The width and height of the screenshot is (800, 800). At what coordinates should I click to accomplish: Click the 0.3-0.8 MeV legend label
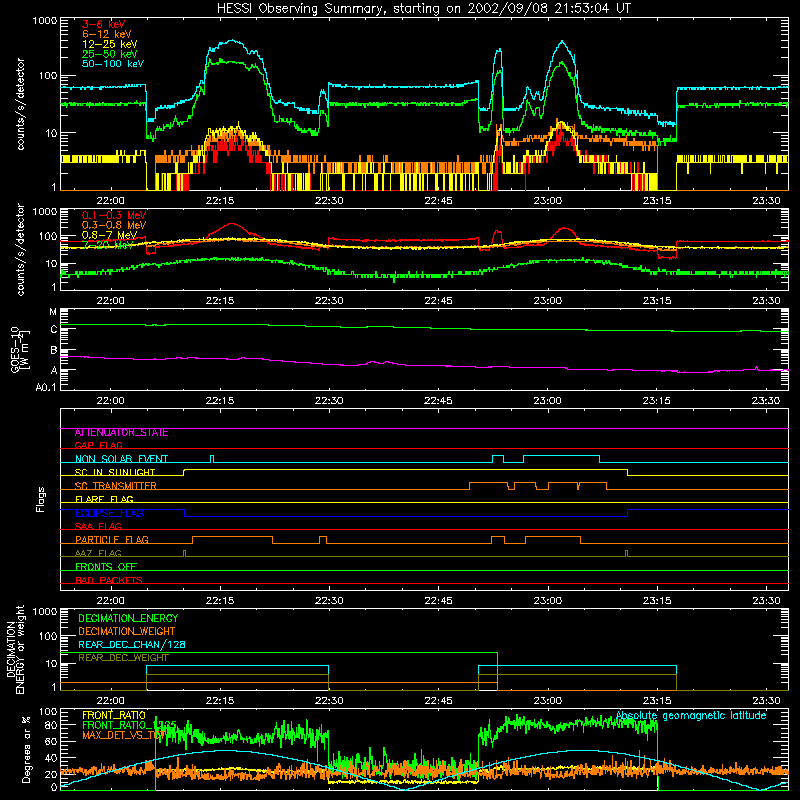tap(114, 225)
